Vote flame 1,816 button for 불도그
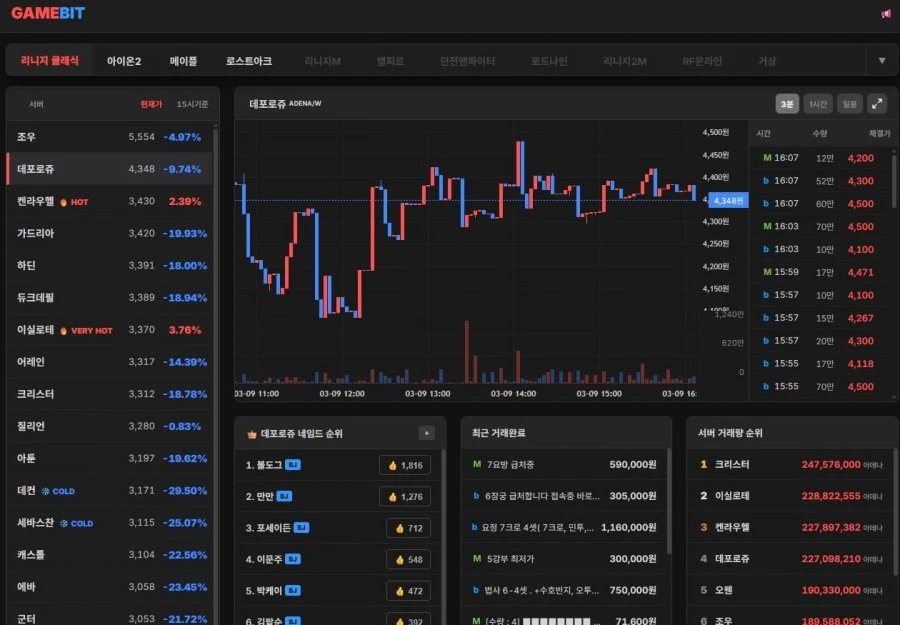The image size is (900, 625). pos(405,465)
